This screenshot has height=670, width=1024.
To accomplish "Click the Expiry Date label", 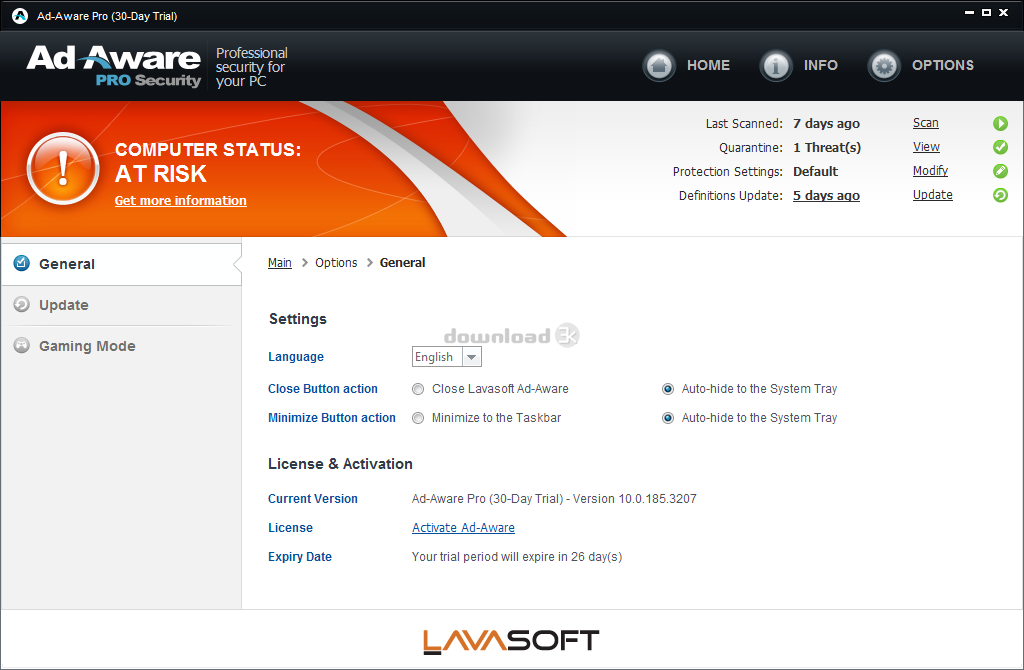I will [x=300, y=556].
